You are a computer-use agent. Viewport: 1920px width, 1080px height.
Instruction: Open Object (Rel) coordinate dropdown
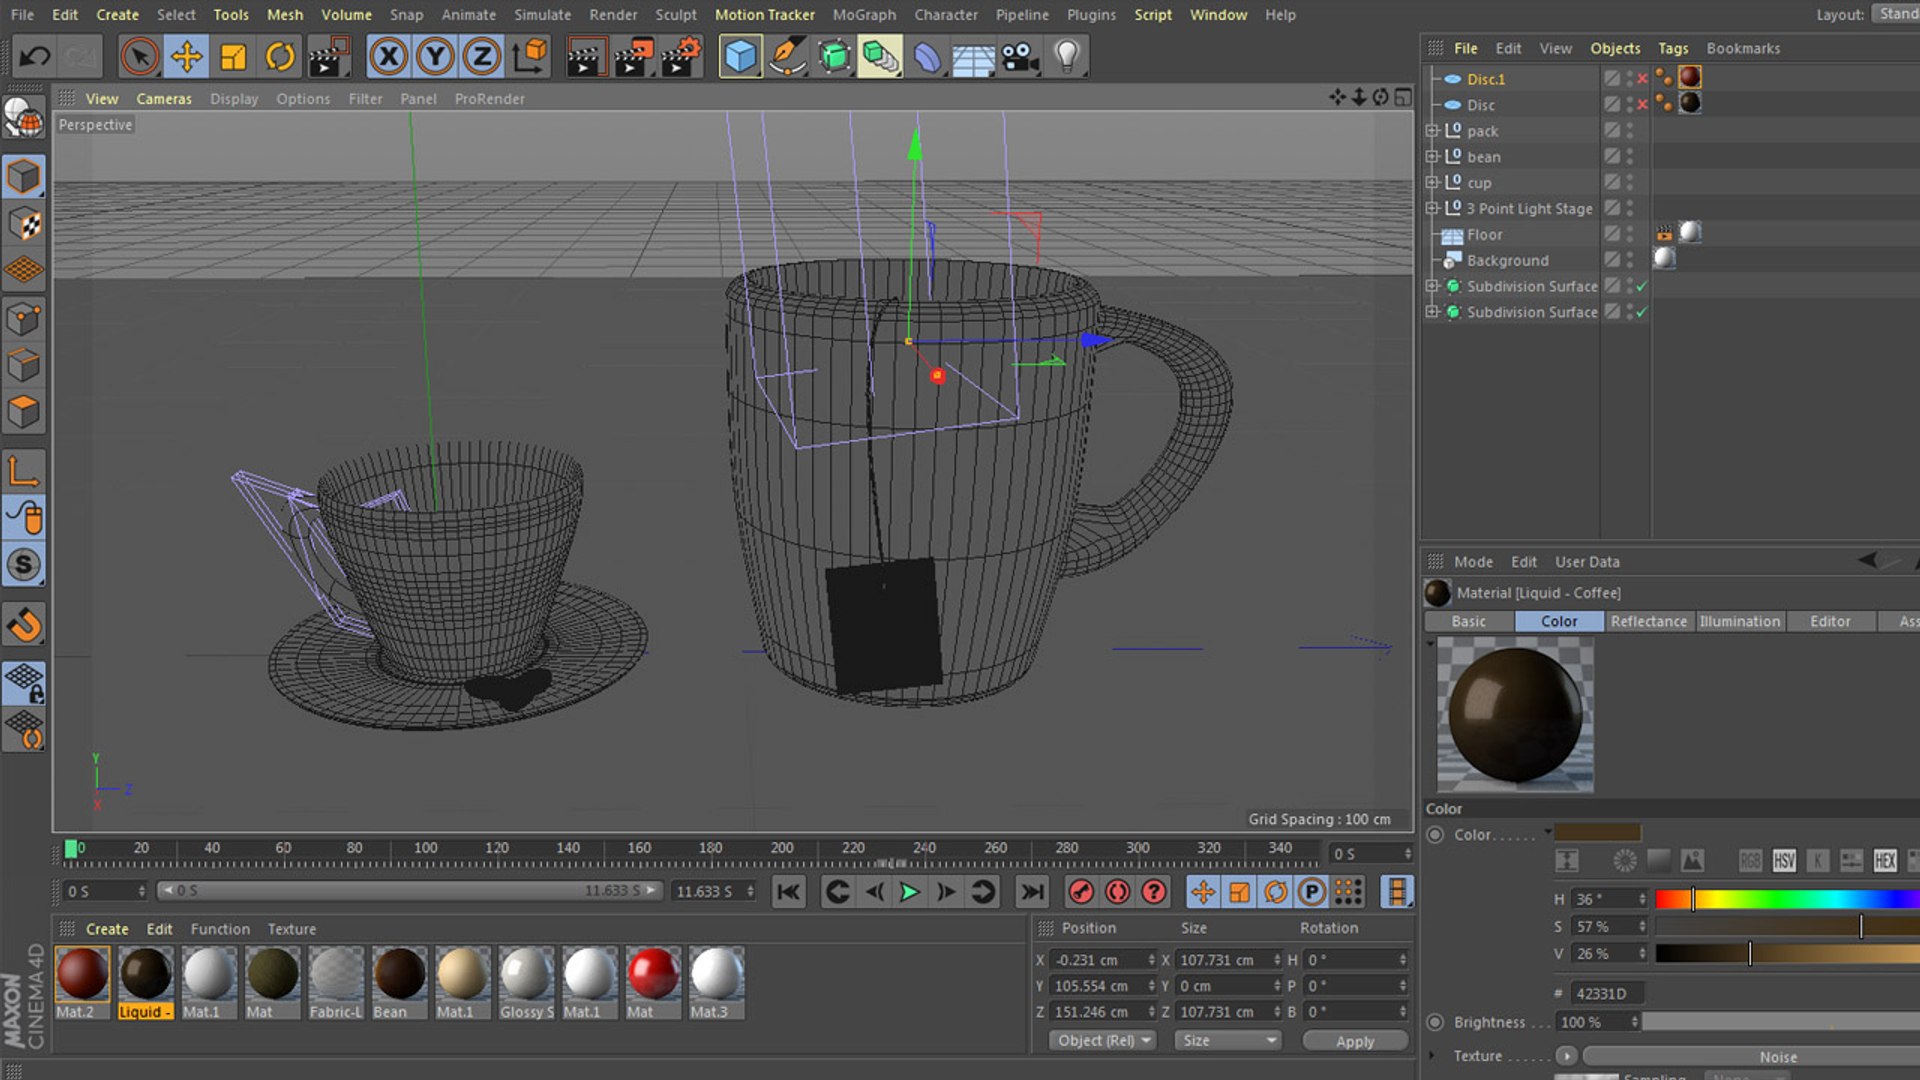coord(1104,1041)
